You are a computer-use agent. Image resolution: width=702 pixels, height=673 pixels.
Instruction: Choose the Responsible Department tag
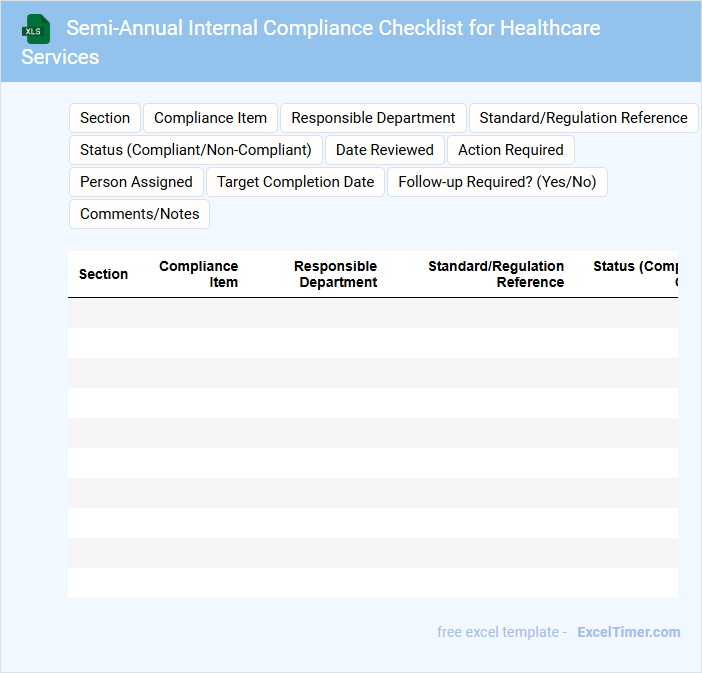click(x=373, y=118)
